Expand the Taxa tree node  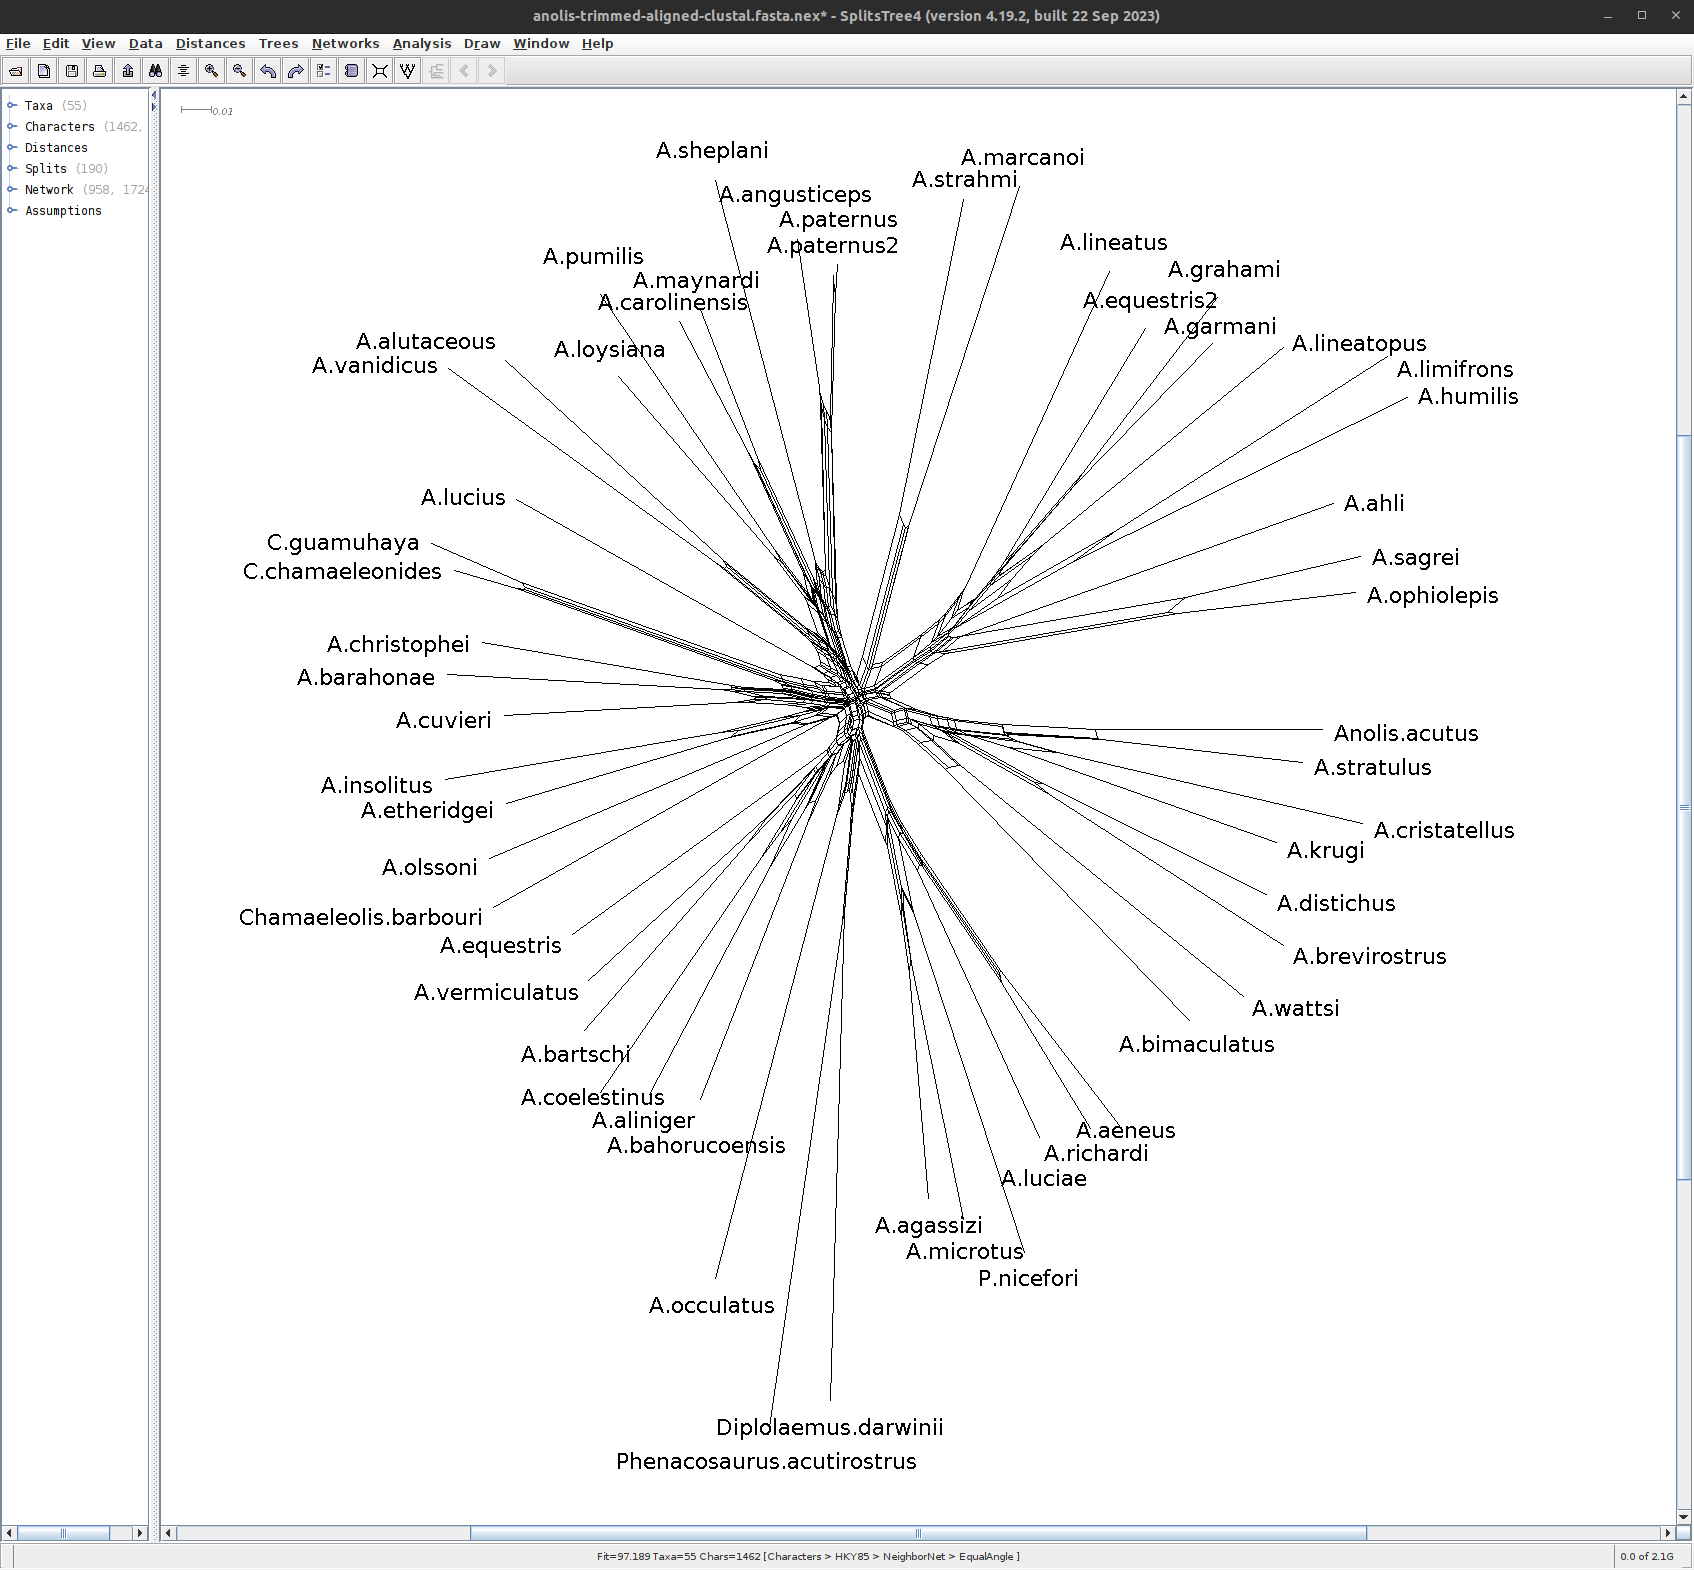[12, 105]
